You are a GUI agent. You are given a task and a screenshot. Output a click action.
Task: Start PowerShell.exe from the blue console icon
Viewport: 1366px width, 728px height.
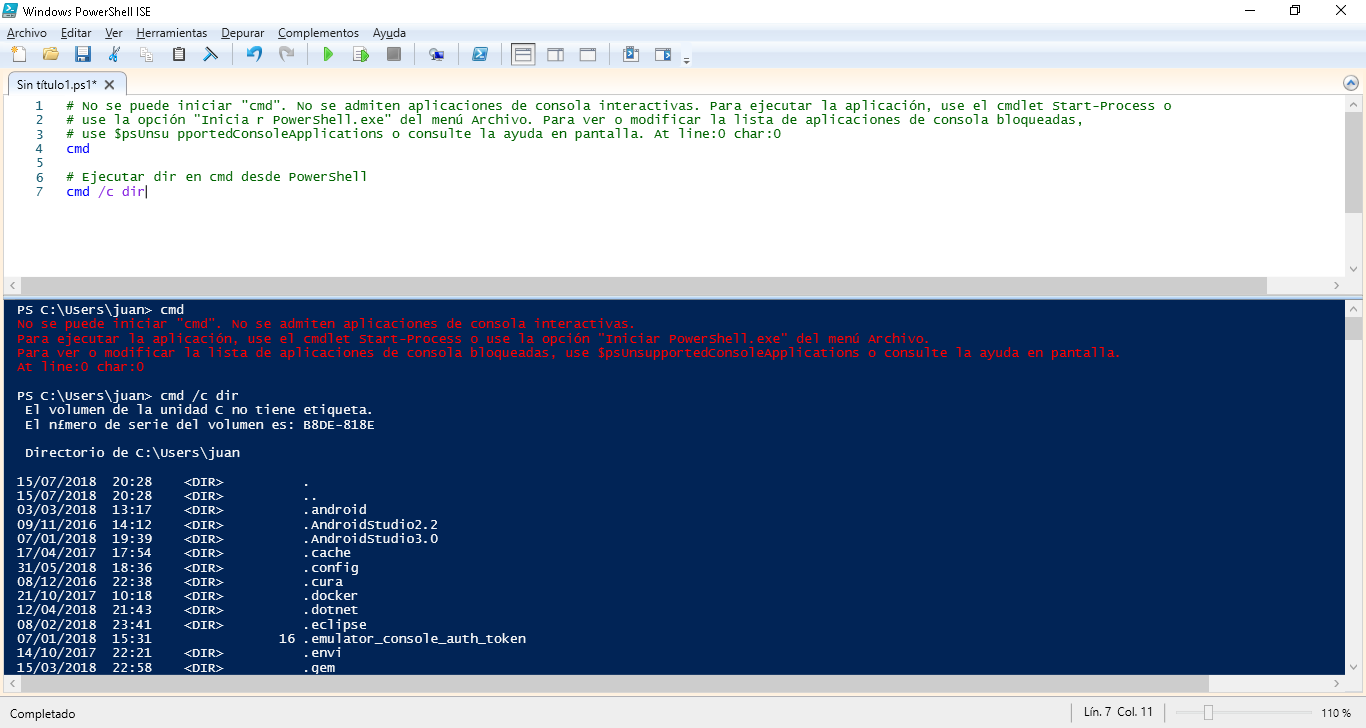480,54
